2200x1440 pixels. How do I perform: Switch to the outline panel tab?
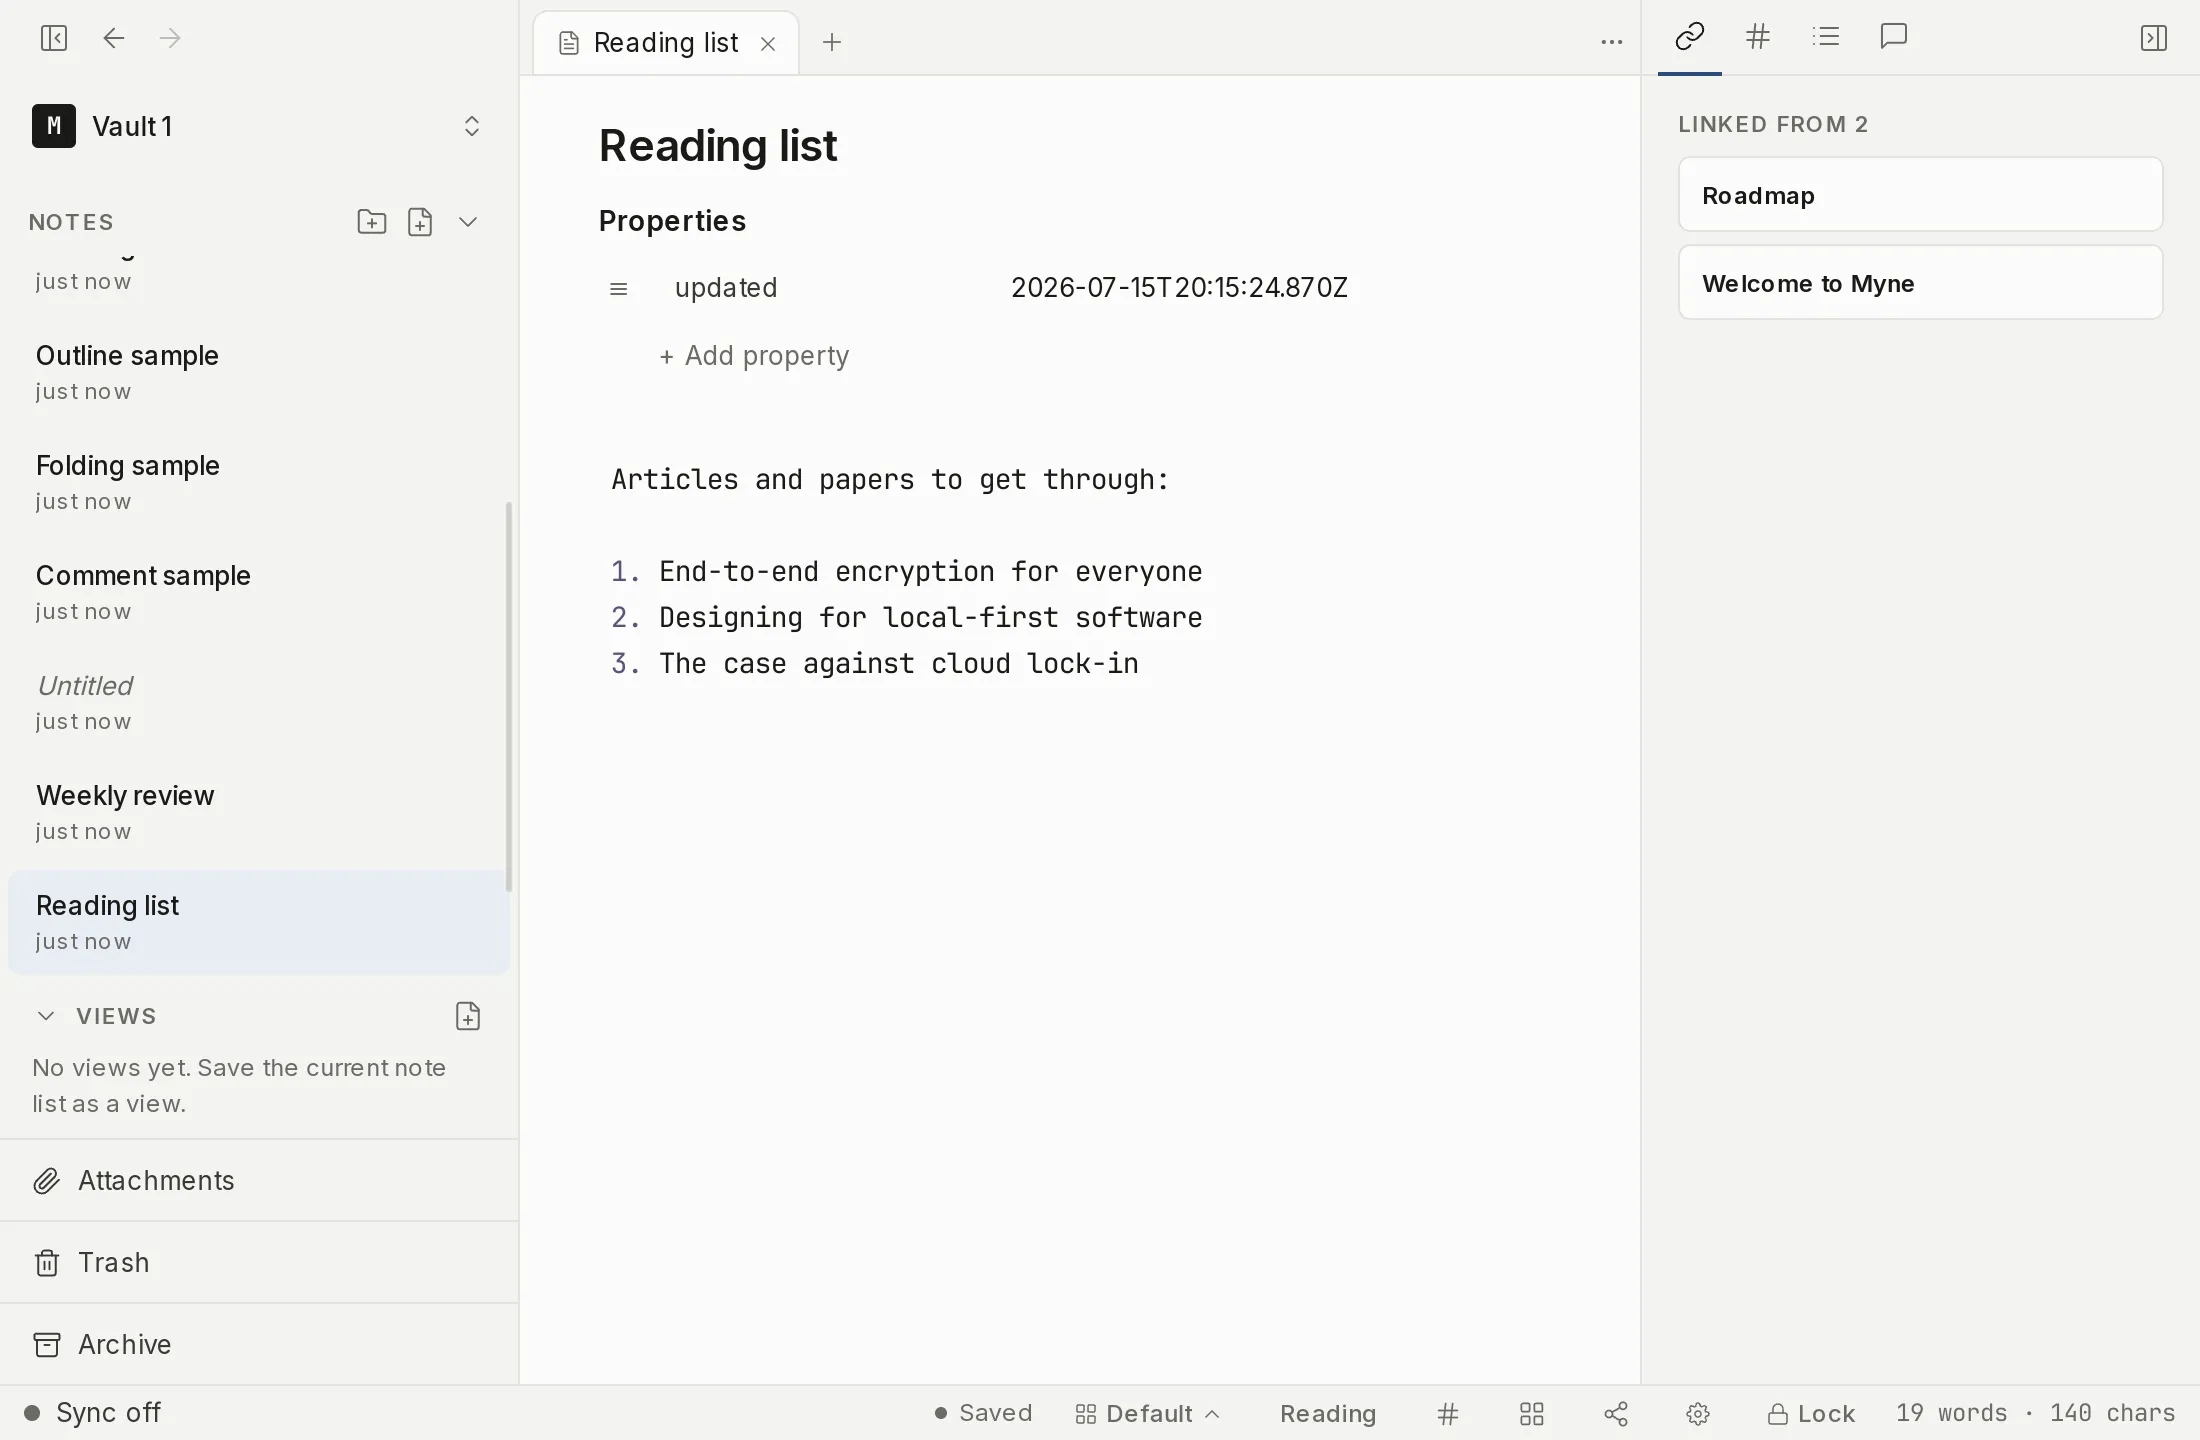[x=1826, y=38]
